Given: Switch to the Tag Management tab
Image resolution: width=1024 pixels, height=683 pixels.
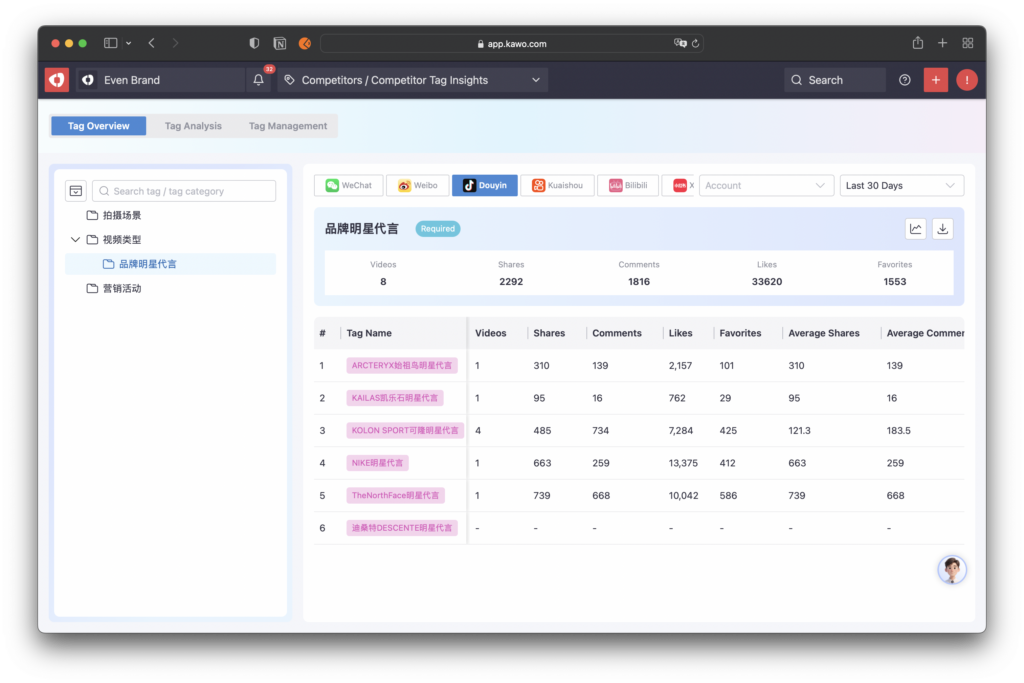Looking at the screenshot, I should coord(288,126).
